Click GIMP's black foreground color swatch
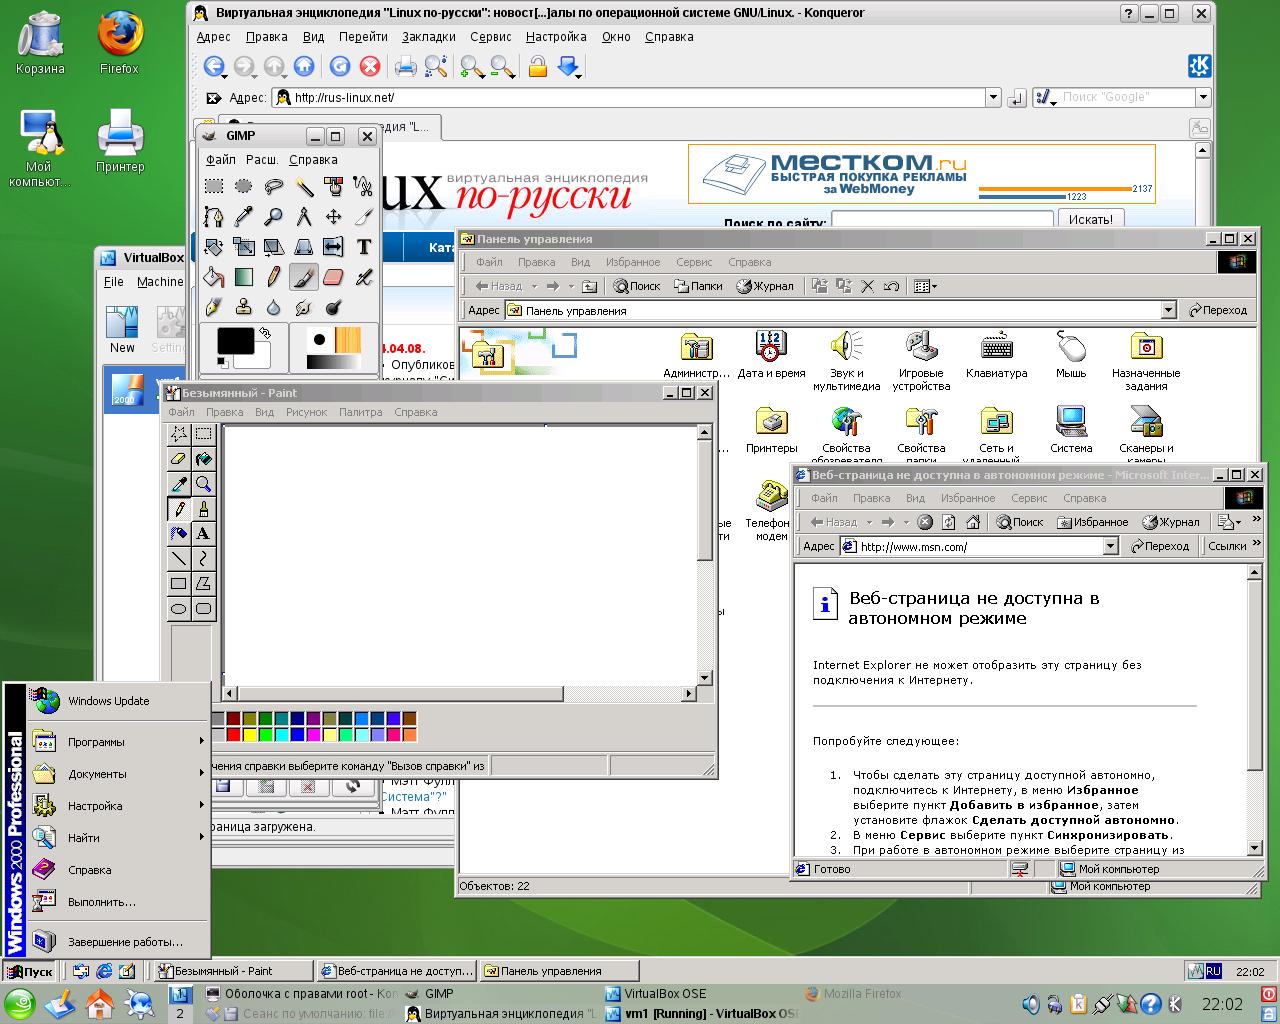This screenshot has width=1280, height=1024. (x=235, y=340)
